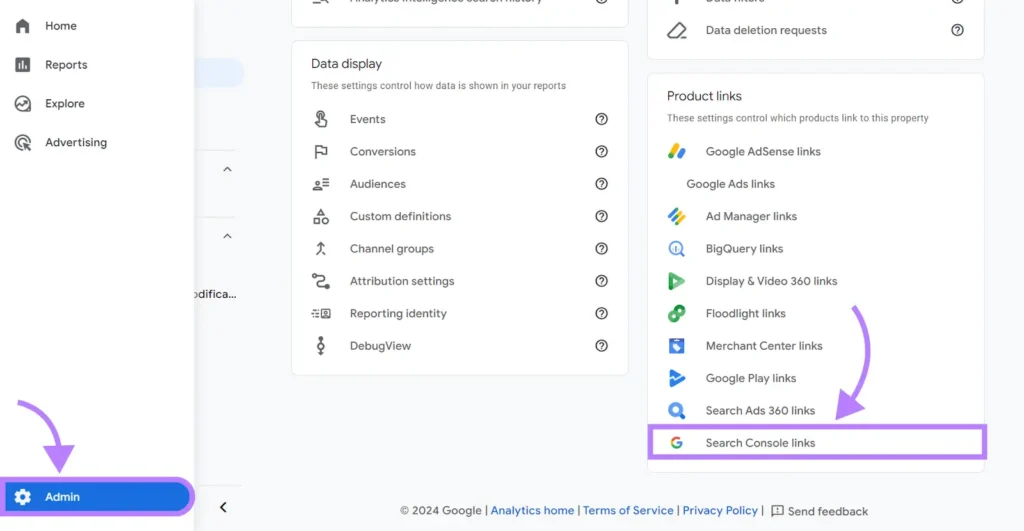Image resolution: width=1024 pixels, height=531 pixels.
Task: Click the DebugView icon
Action: tap(321, 346)
